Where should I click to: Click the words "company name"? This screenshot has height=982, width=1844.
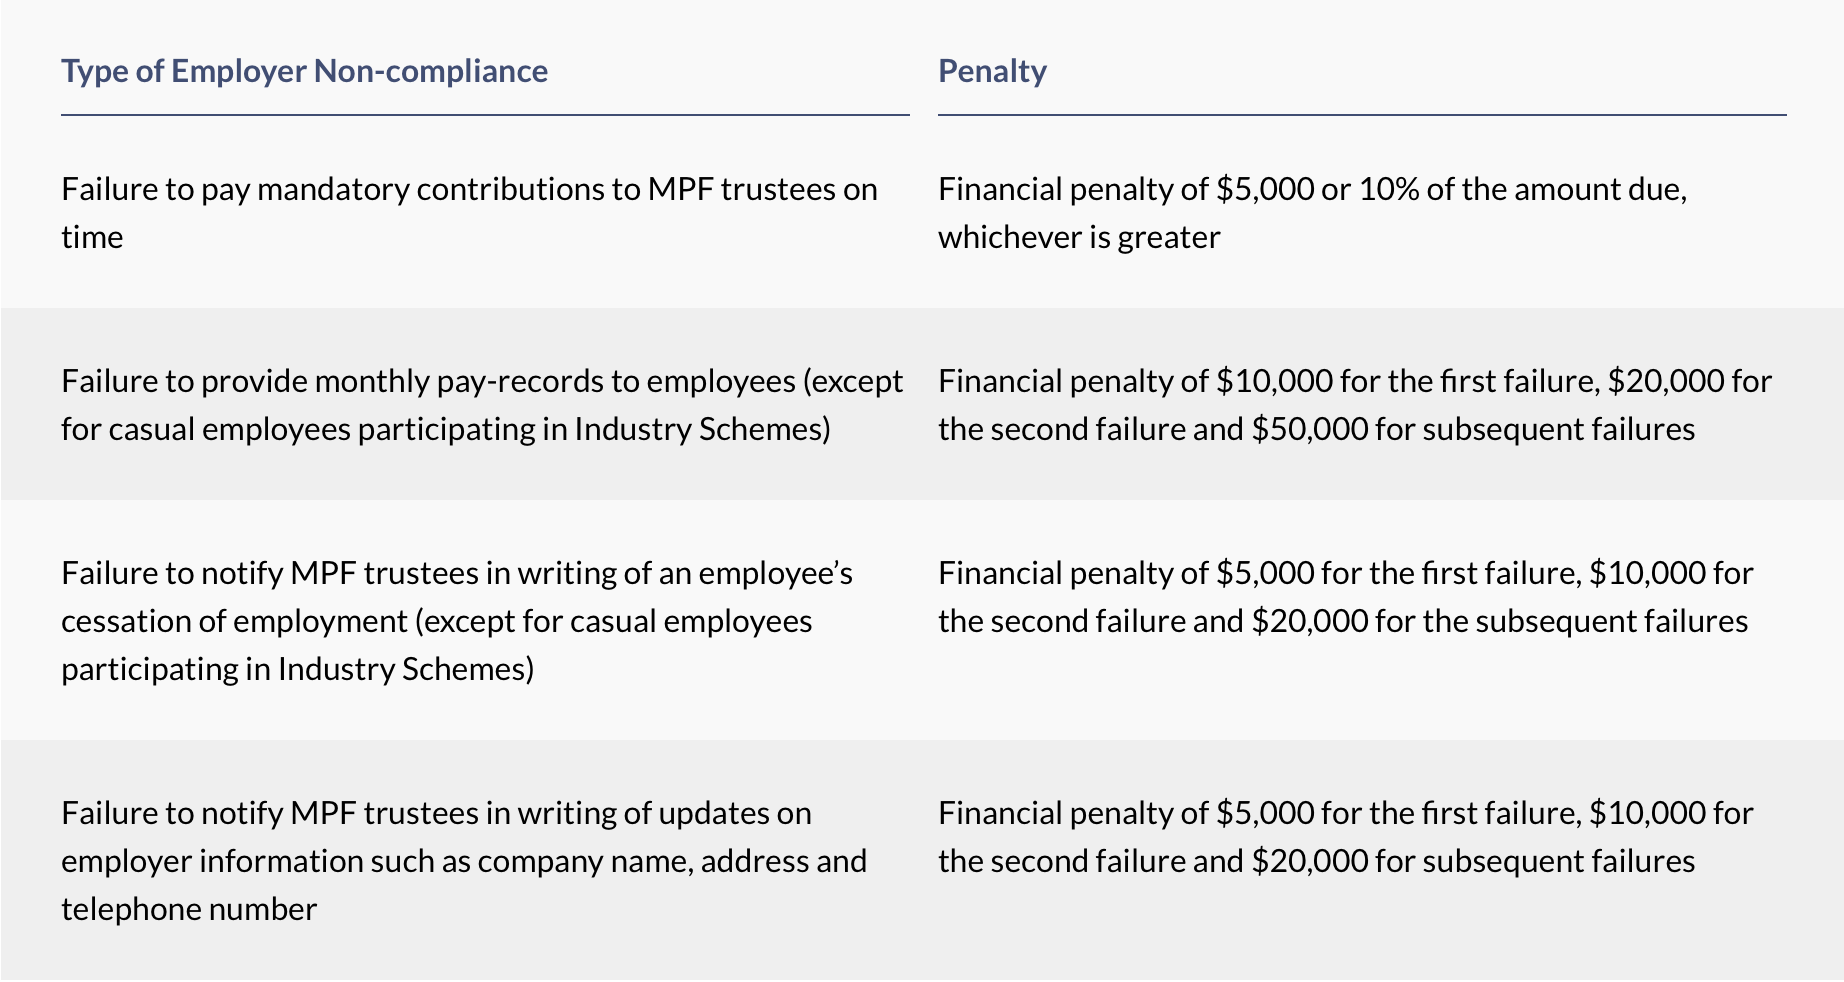(583, 861)
